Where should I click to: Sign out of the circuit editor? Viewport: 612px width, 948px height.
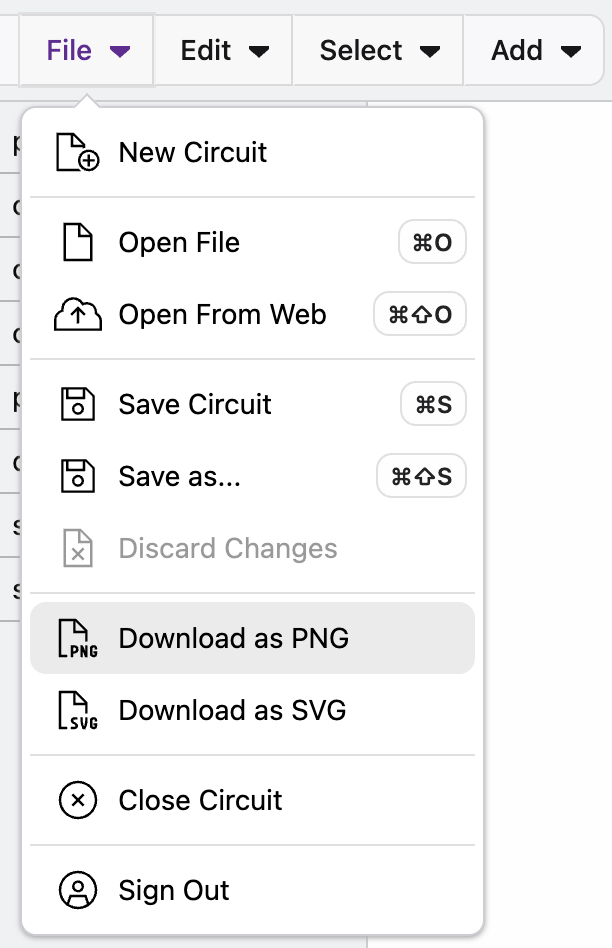click(x=174, y=890)
